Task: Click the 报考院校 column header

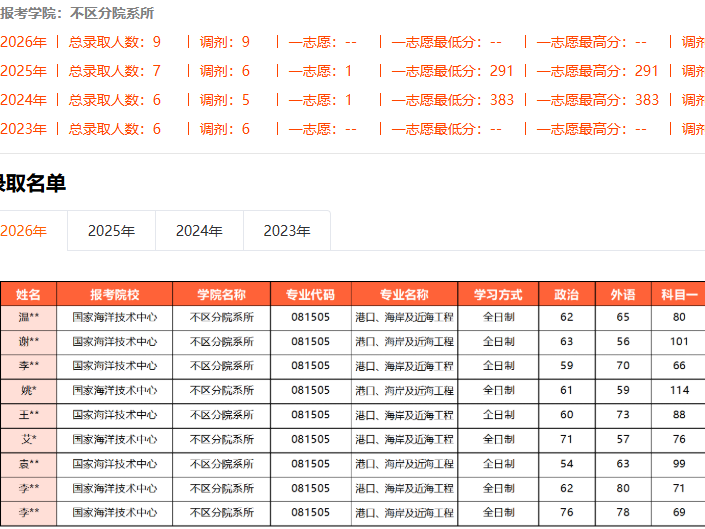Action: [x=115, y=294]
